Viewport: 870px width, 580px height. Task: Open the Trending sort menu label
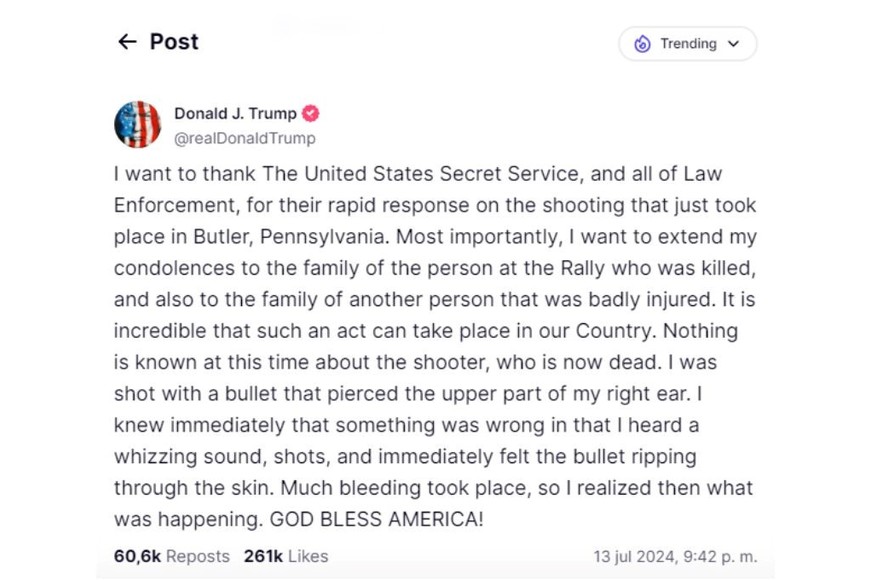(x=688, y=44)
